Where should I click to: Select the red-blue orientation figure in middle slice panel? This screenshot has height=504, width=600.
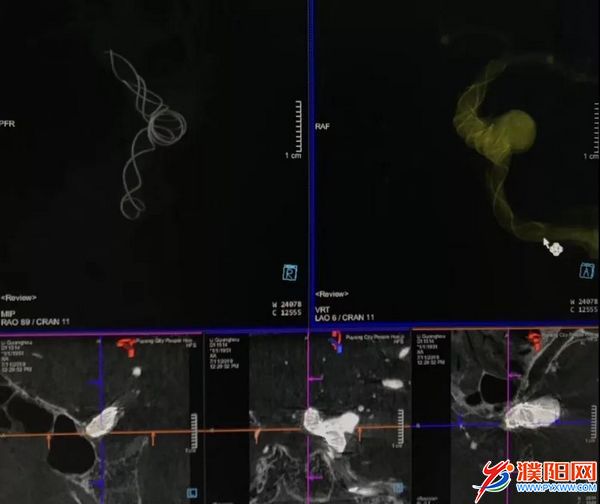(x=337, y=342)
